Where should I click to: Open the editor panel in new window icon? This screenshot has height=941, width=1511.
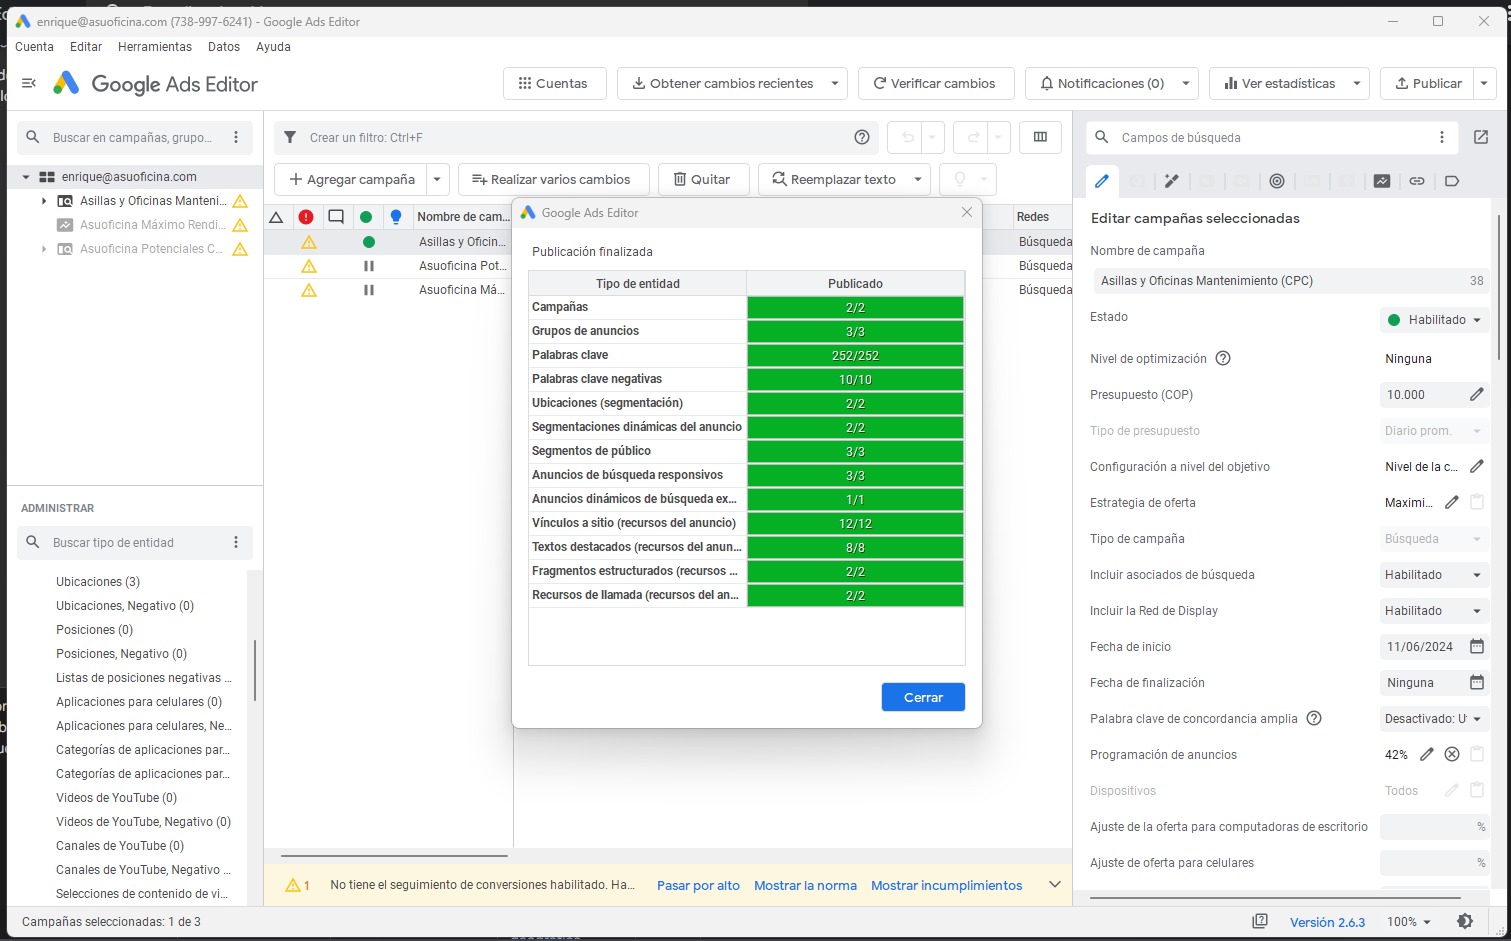pos(1481,137)
